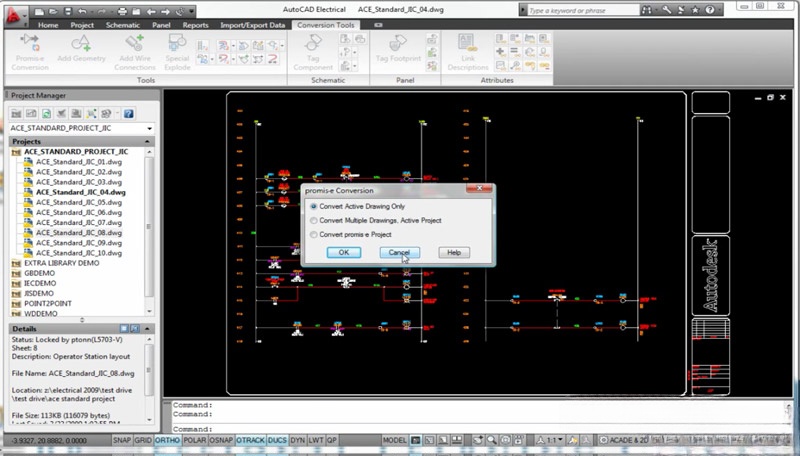800x456 pixels.
Task: Select the GBDEMO project in tree
Action: 39,273
